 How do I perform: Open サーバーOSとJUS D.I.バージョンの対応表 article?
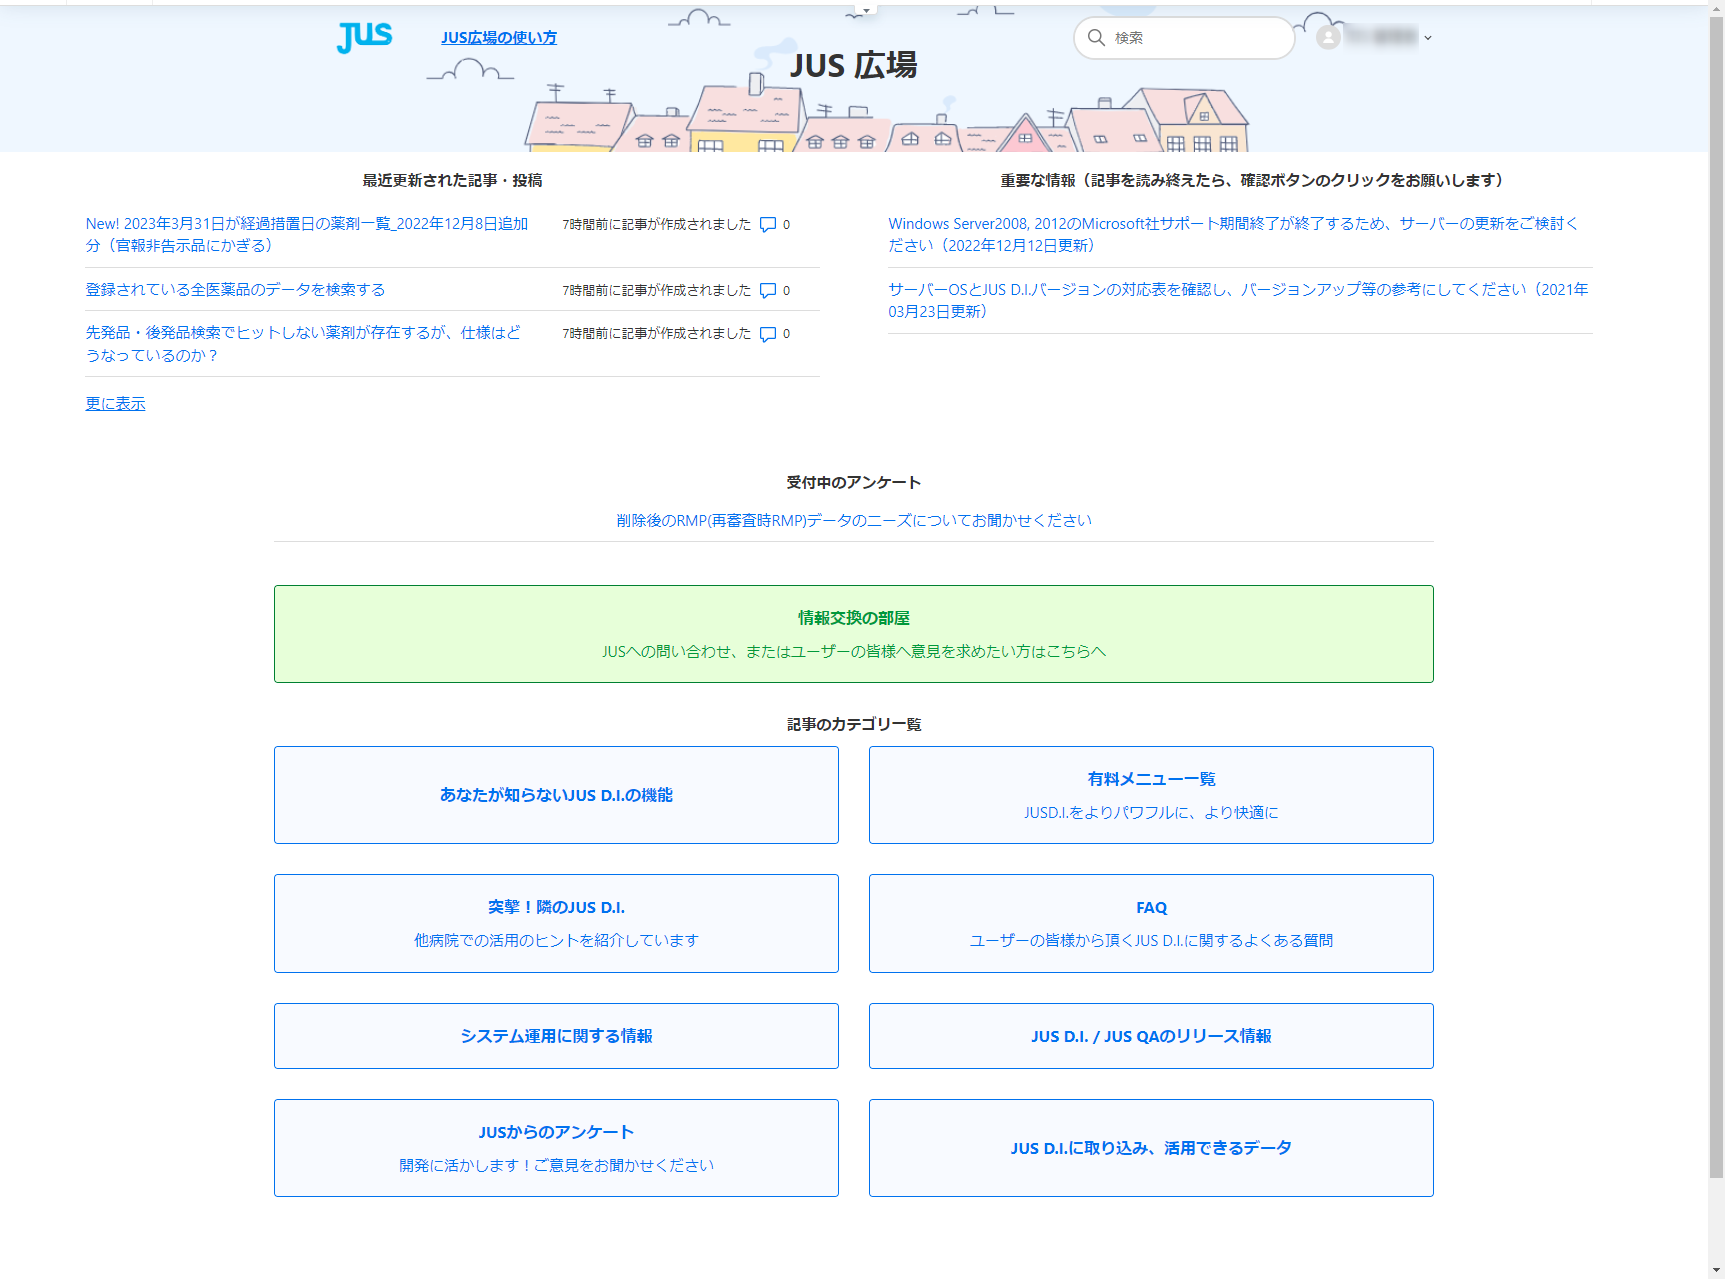pyautogui.click(x=1238, y=300)
